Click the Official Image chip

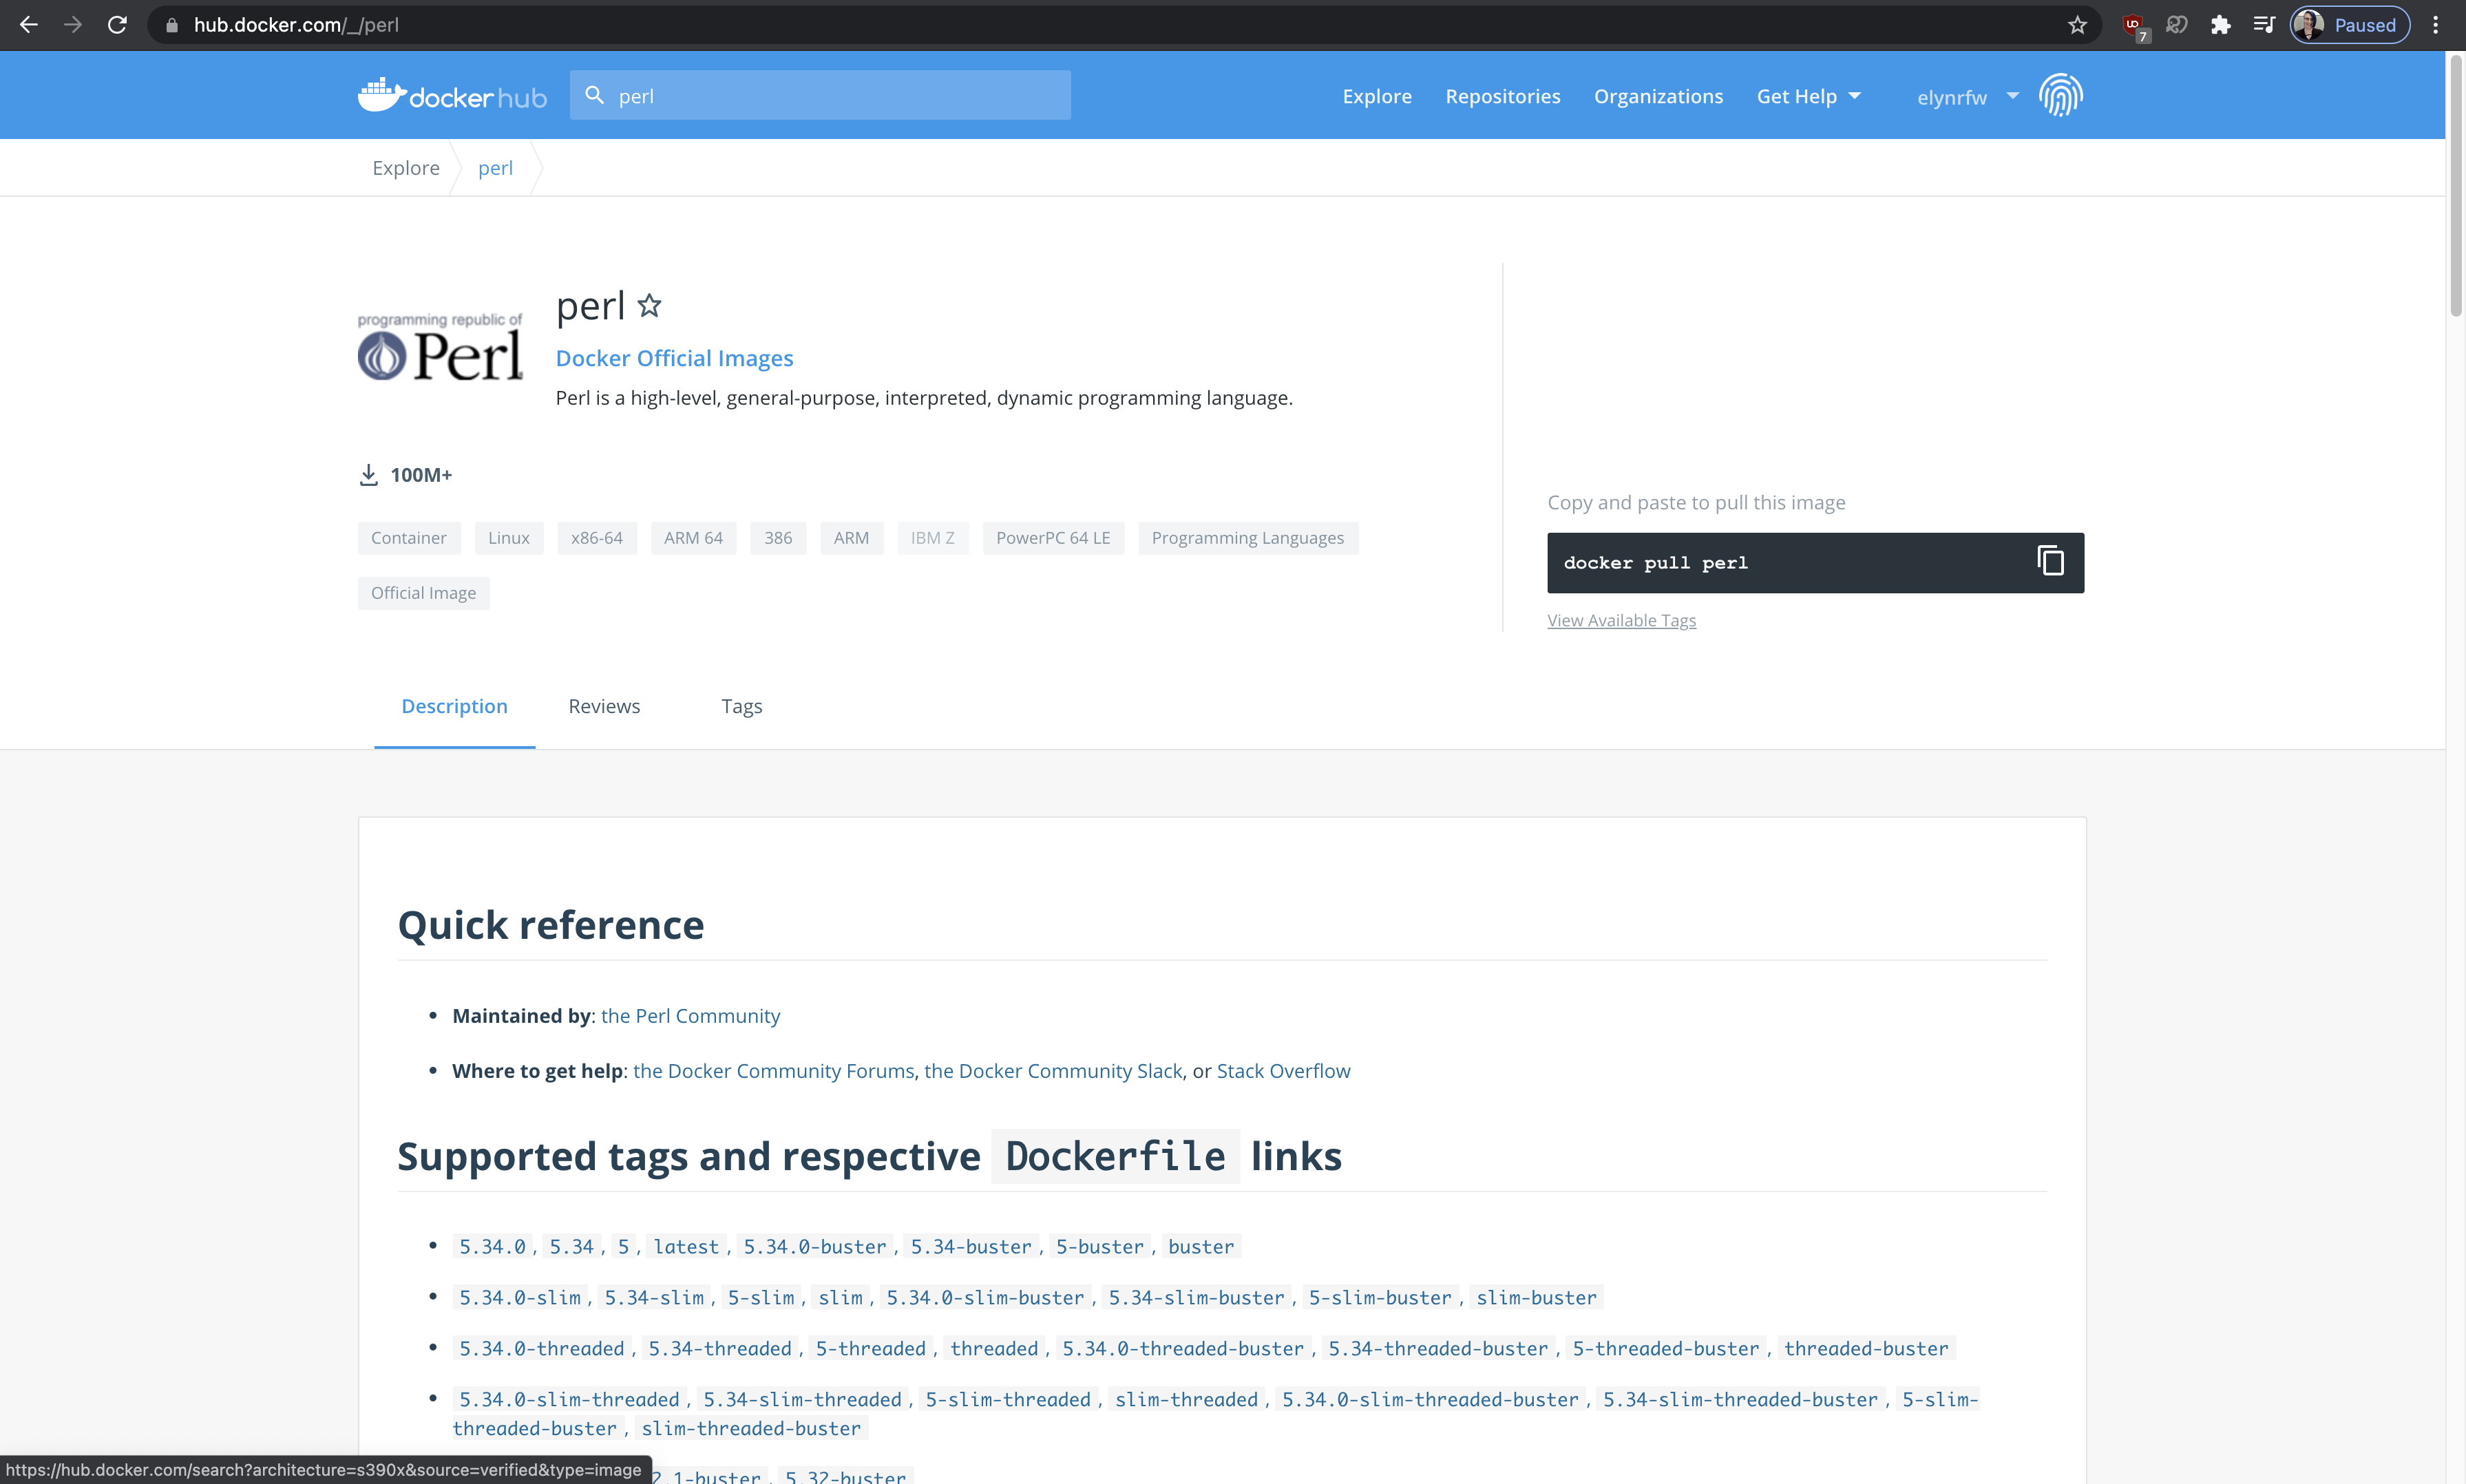[423, 593]
